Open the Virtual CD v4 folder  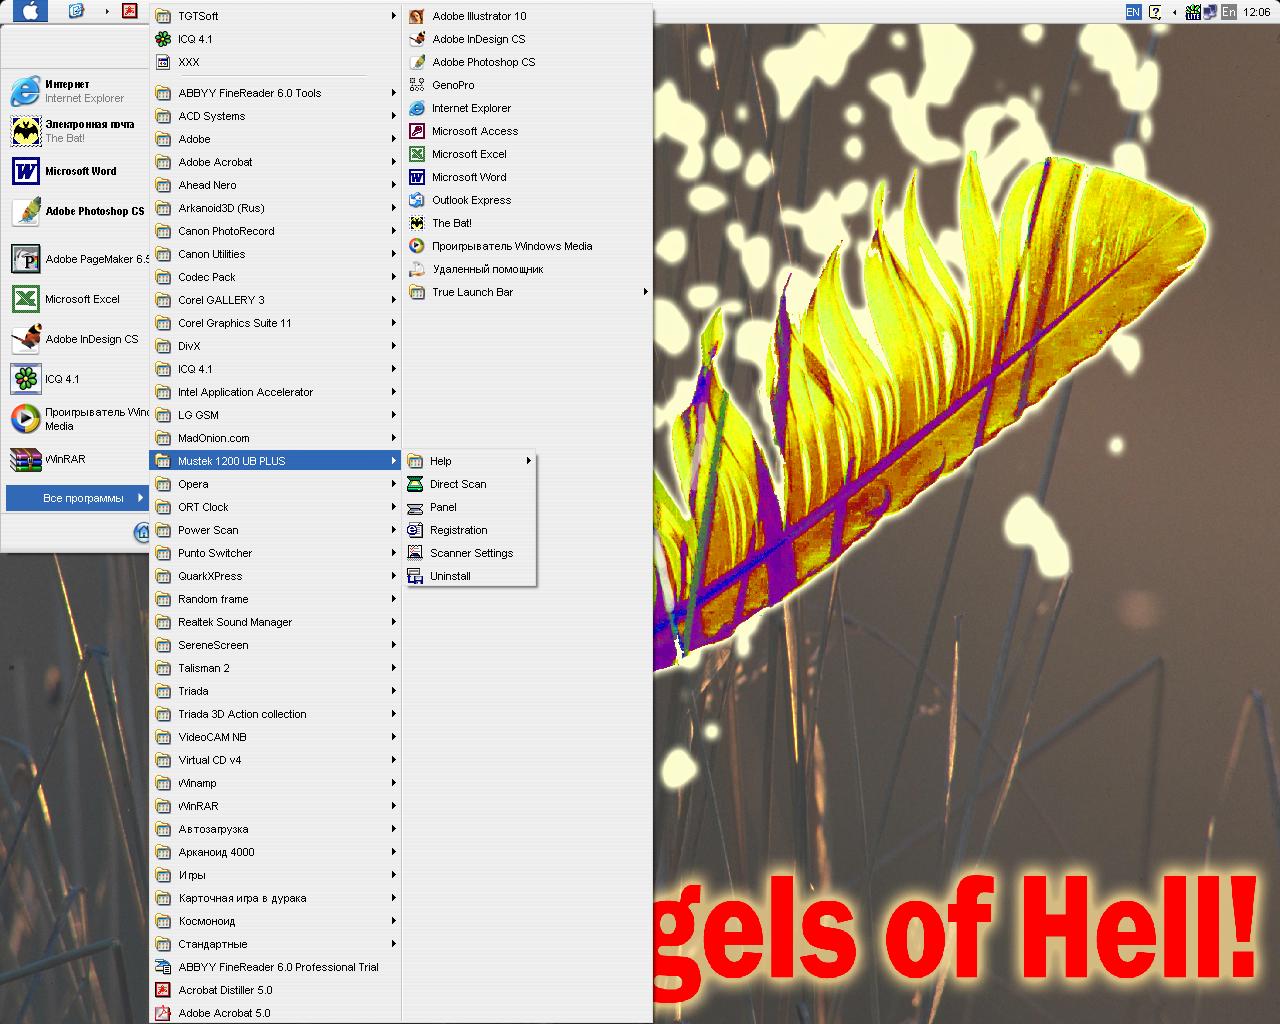(275, 760)
